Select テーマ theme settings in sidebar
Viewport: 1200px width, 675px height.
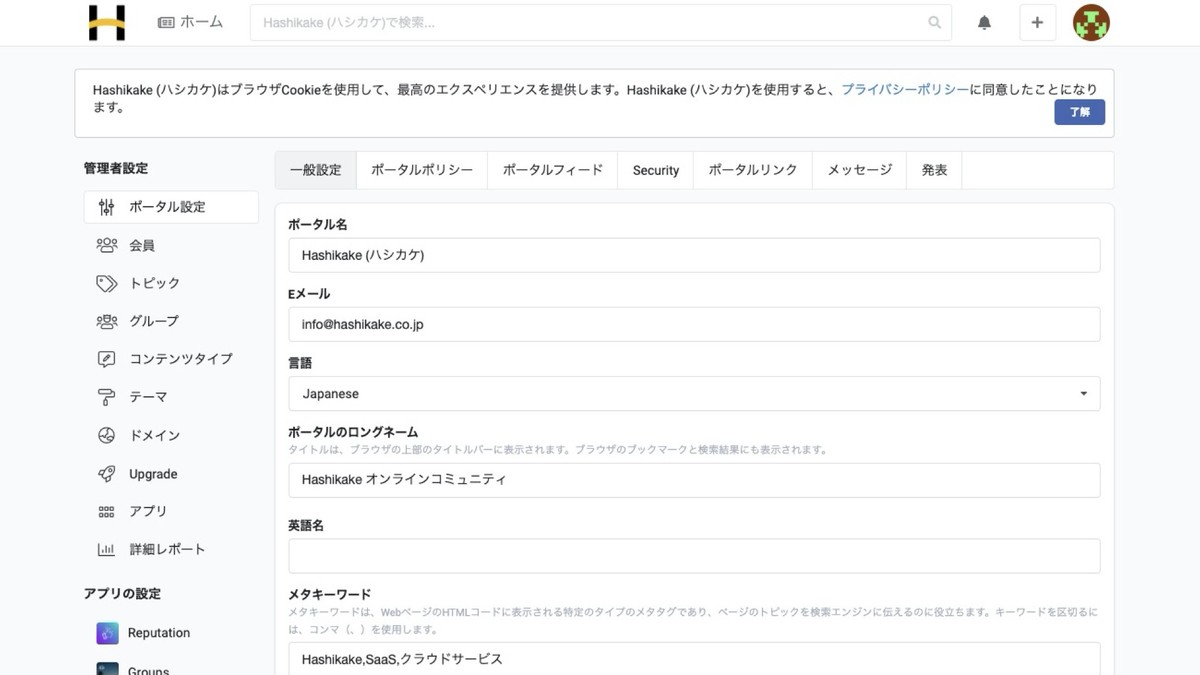(147, 397)
